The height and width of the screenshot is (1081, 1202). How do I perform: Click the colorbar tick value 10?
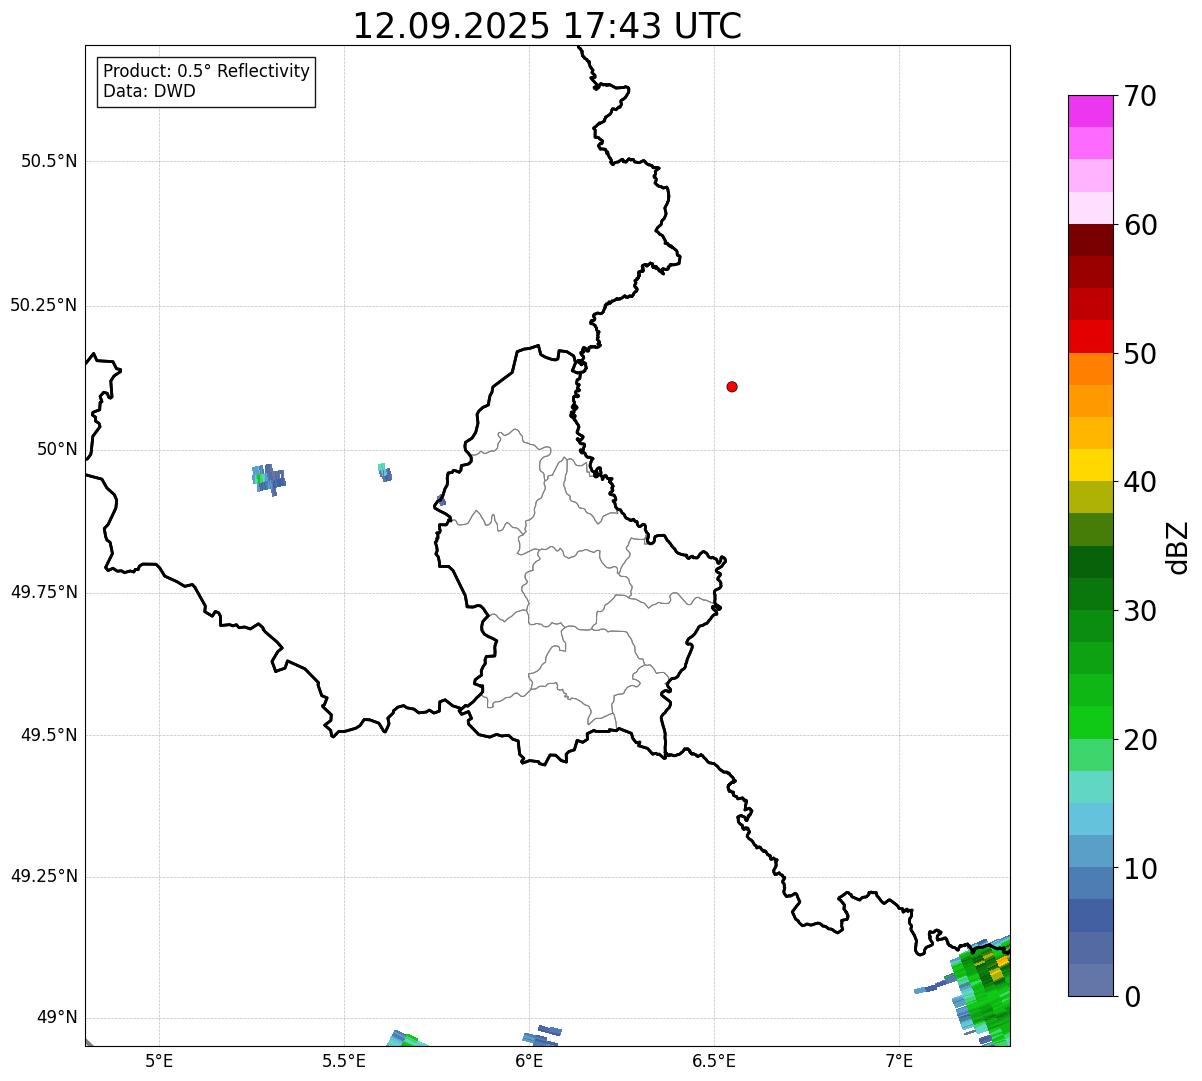[1139, 868]
